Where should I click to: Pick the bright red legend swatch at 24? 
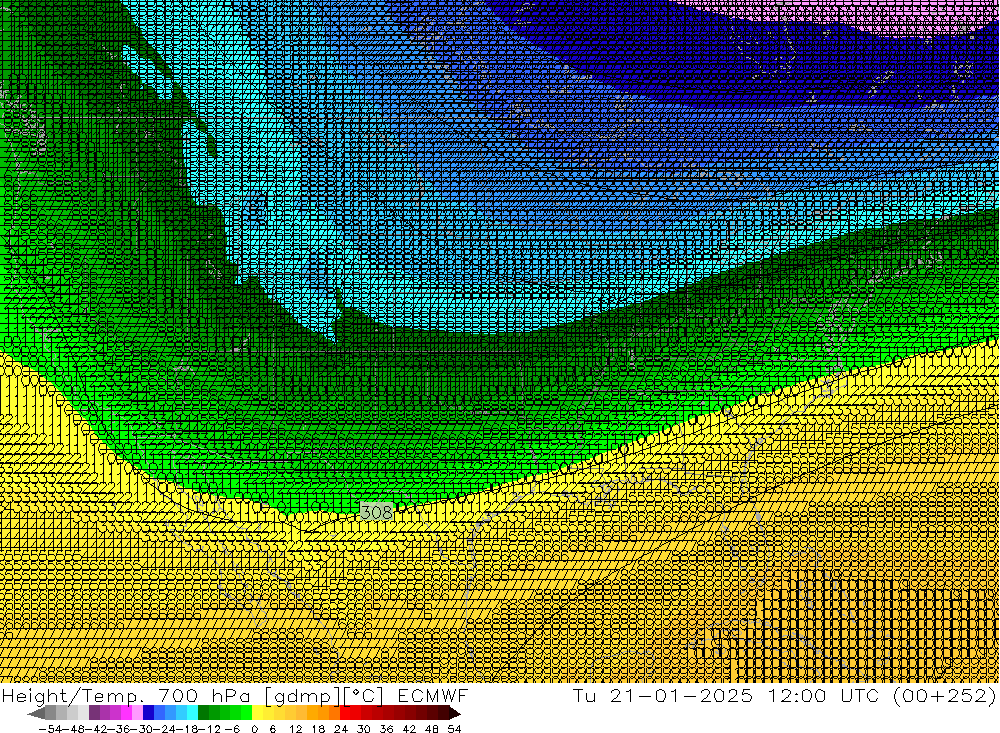click(x=345, y=713)
